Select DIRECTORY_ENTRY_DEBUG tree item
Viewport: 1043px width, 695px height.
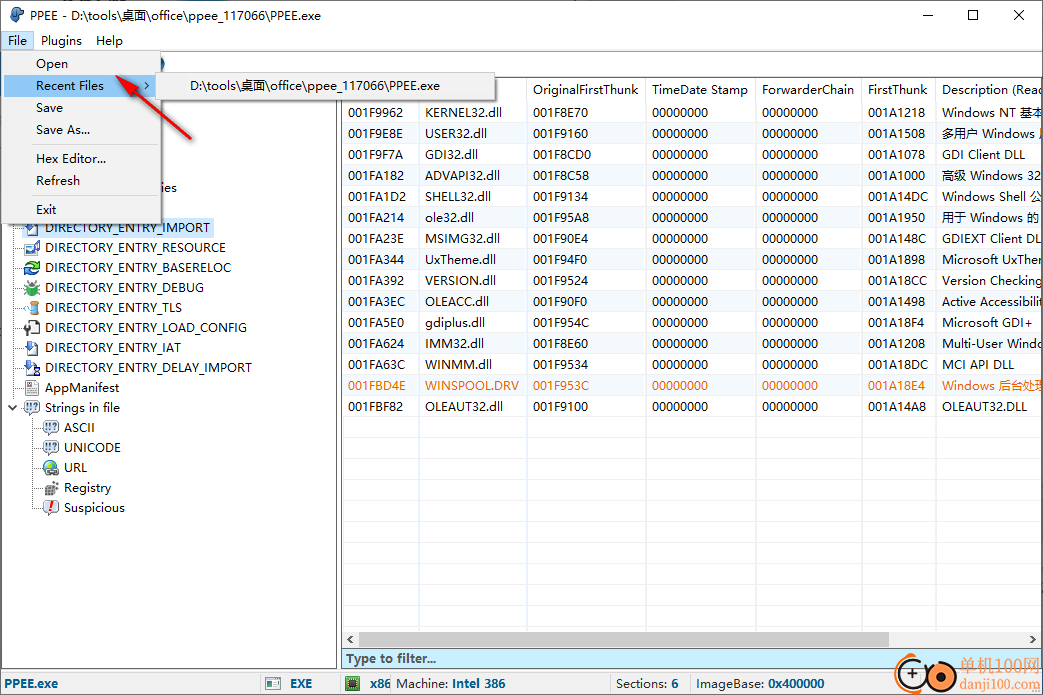click(124, 288)
